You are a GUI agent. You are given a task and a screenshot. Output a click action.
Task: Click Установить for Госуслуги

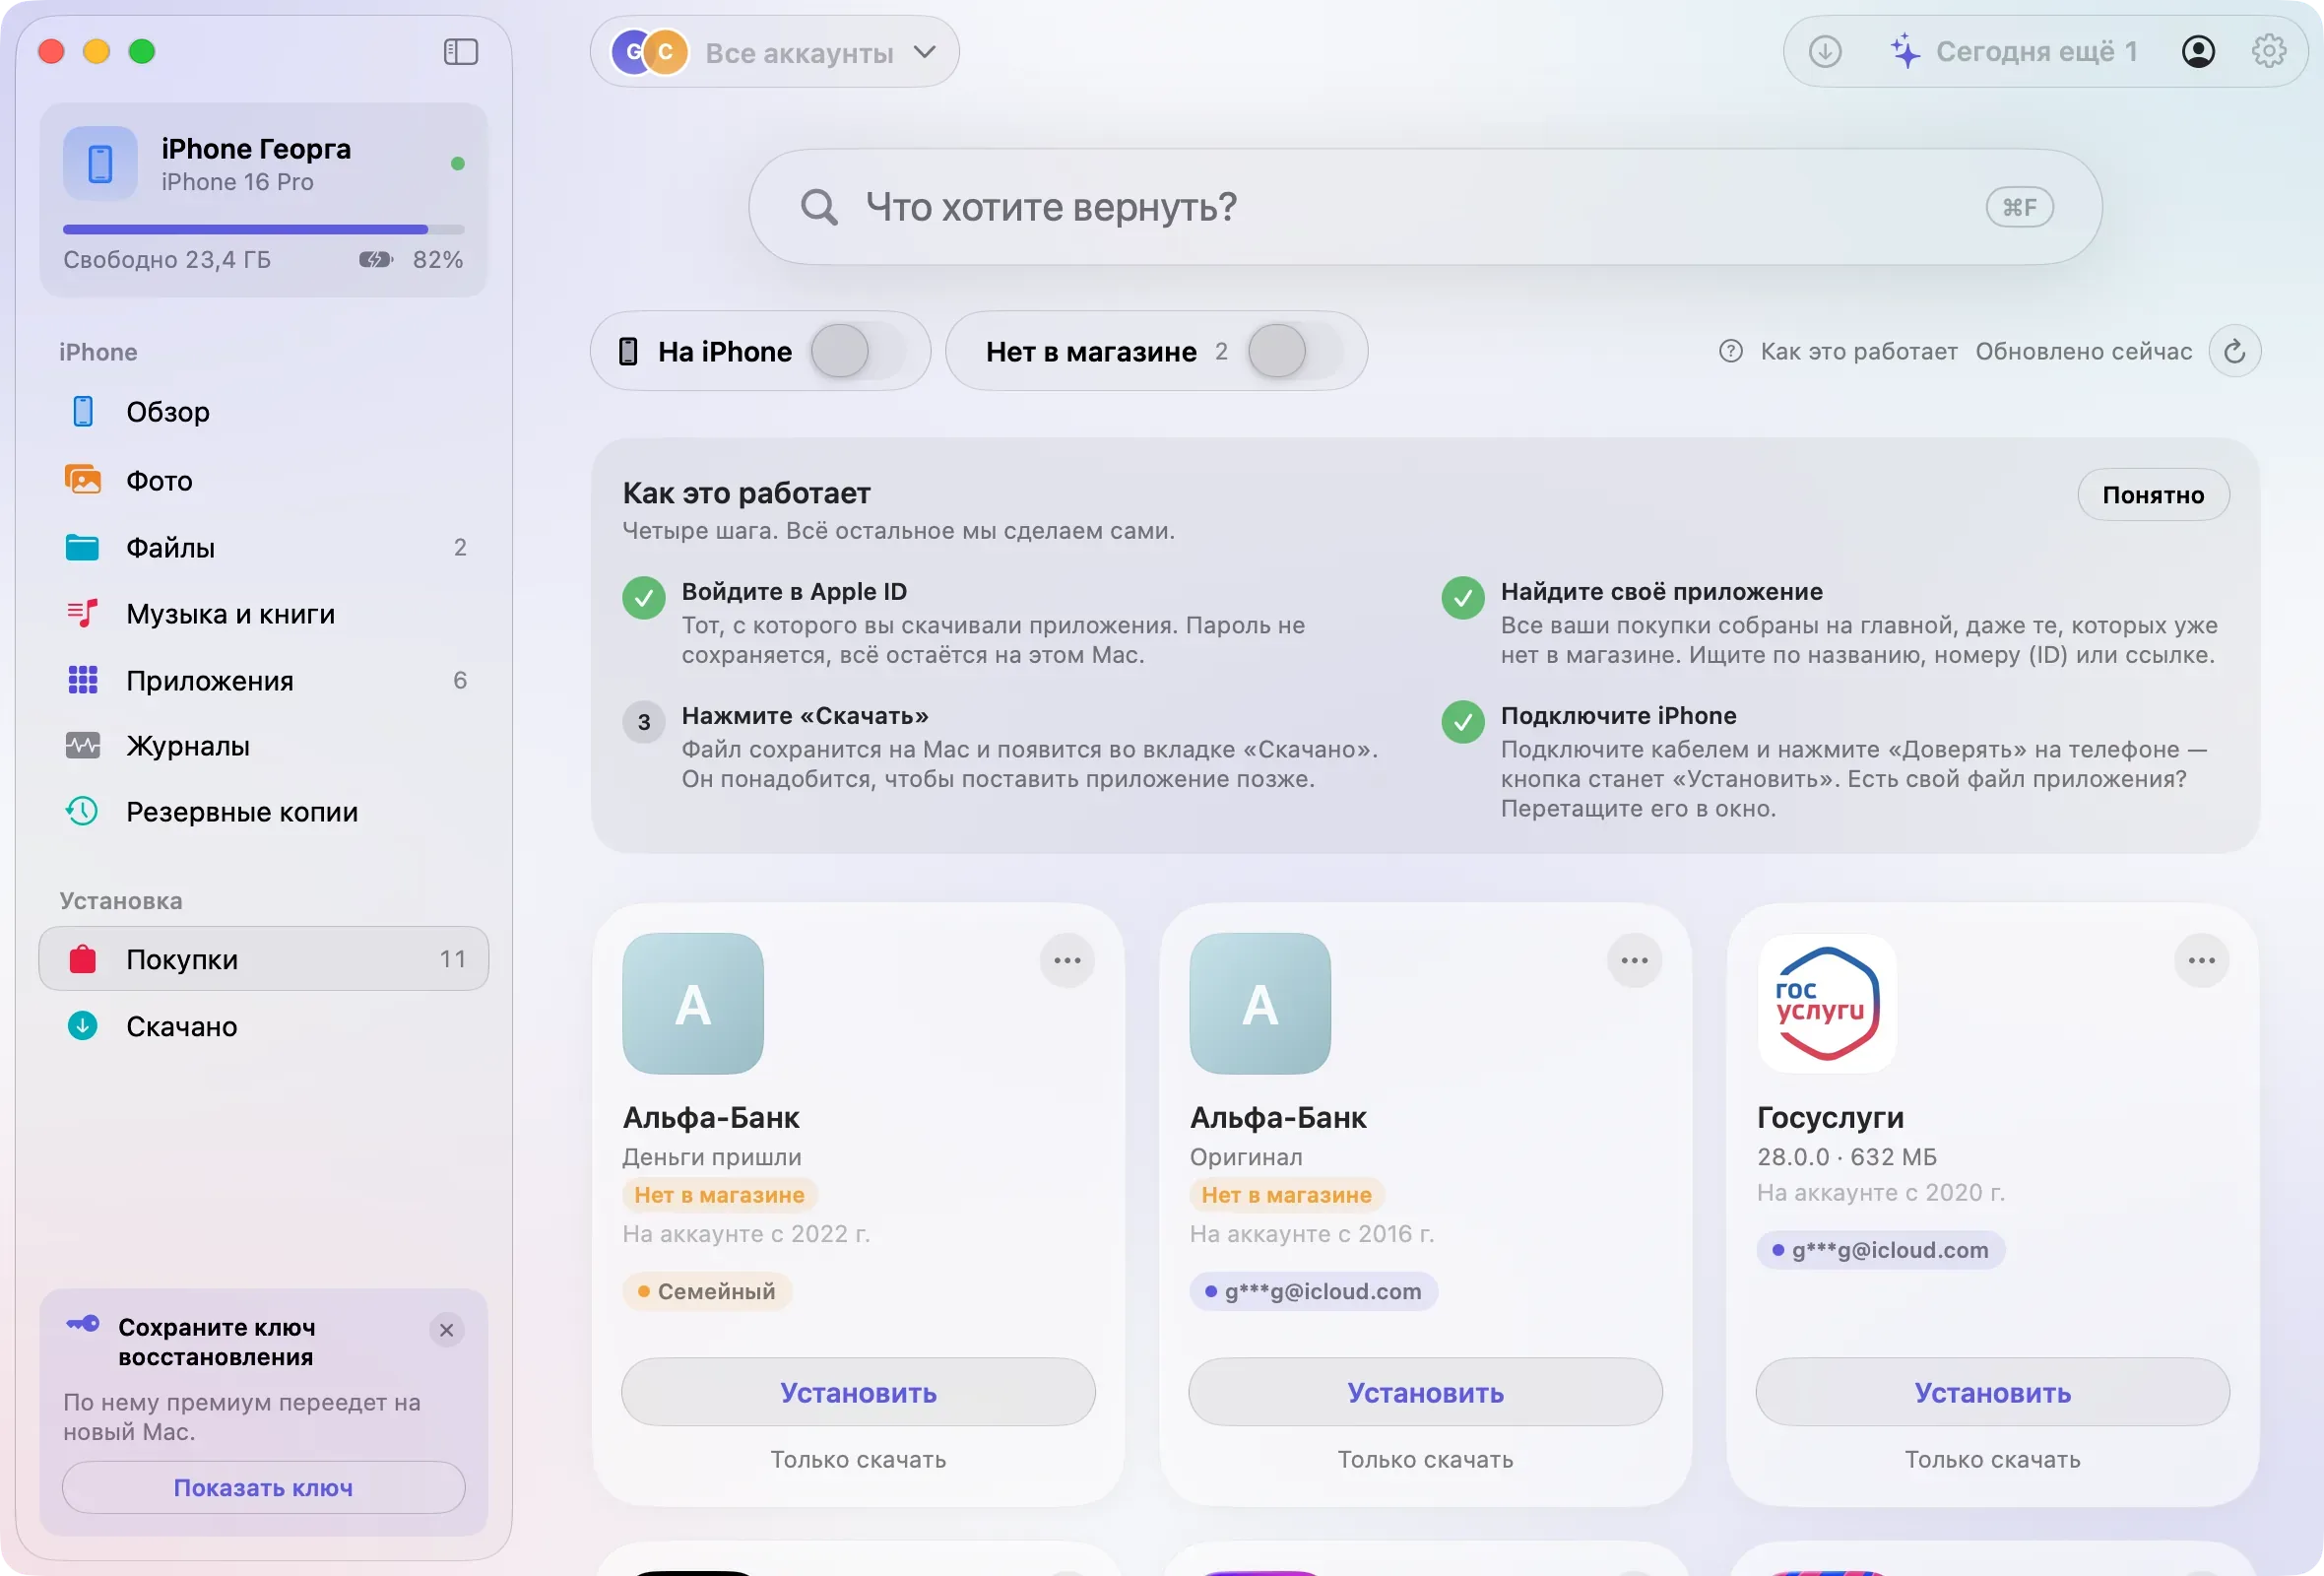[x=1992, y=1392]
